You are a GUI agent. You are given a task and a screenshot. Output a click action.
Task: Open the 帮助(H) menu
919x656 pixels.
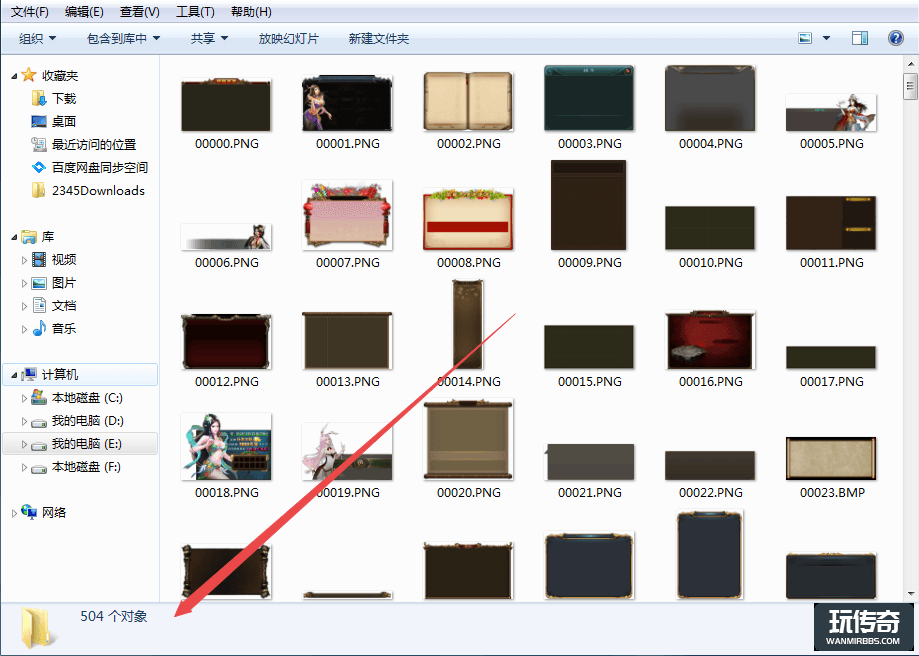click(251, 12)
